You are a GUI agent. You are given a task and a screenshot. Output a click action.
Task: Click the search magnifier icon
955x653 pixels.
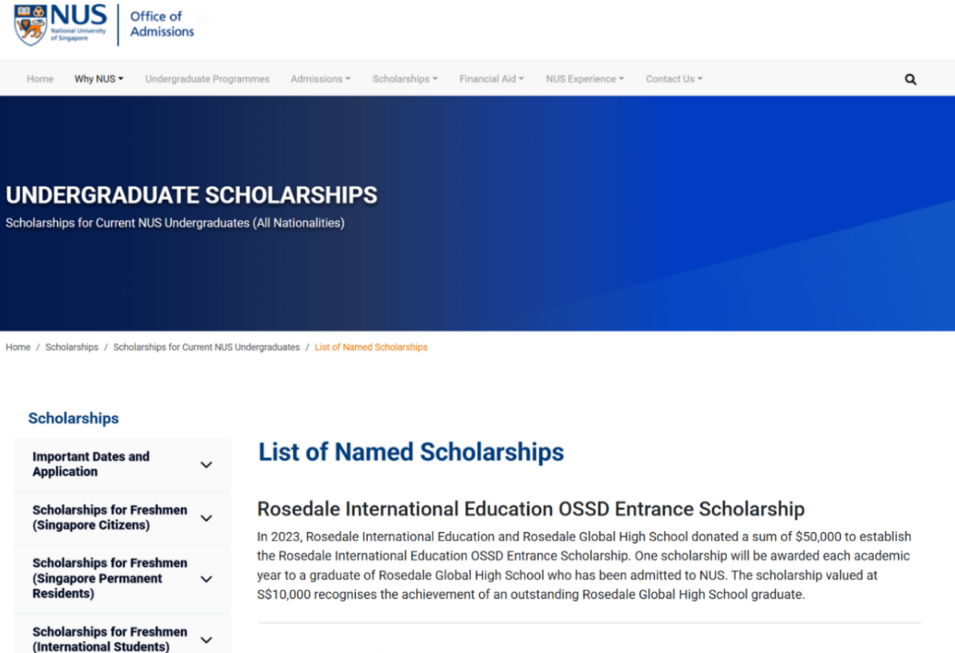(910, 79)
